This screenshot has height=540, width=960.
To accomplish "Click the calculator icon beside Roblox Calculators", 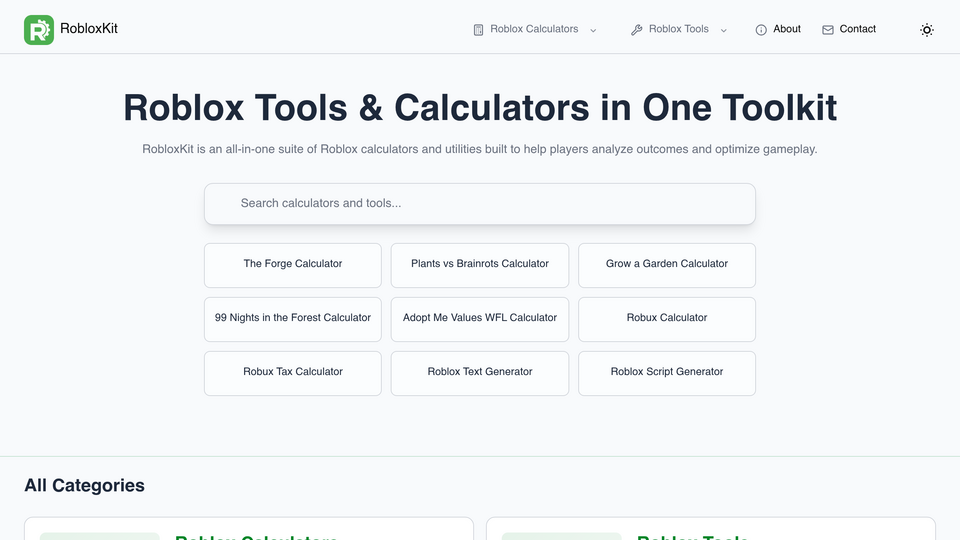I will 478,30.
